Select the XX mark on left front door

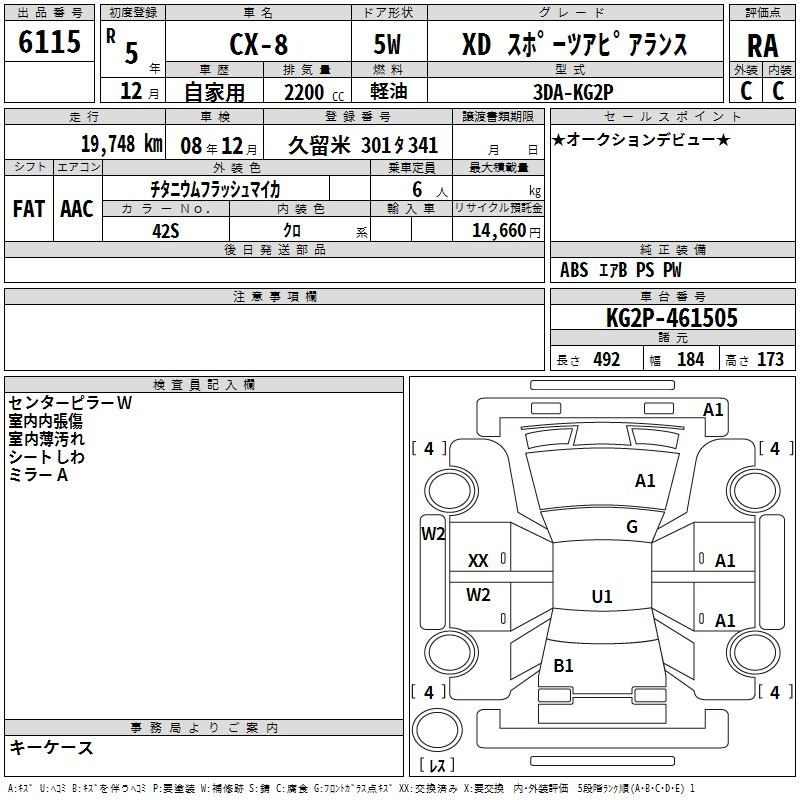478,561
